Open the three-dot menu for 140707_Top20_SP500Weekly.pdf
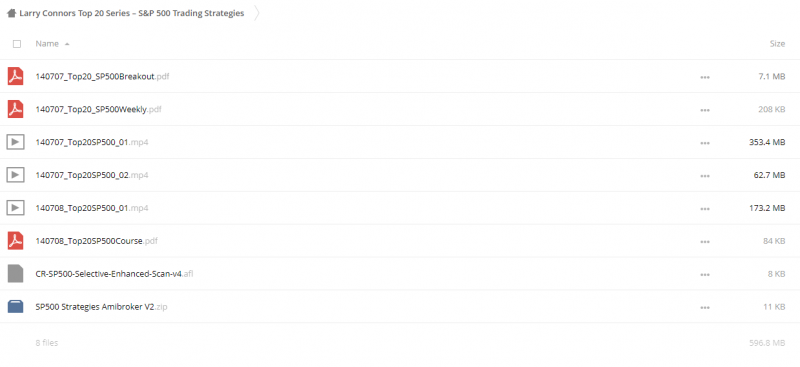 705,110
